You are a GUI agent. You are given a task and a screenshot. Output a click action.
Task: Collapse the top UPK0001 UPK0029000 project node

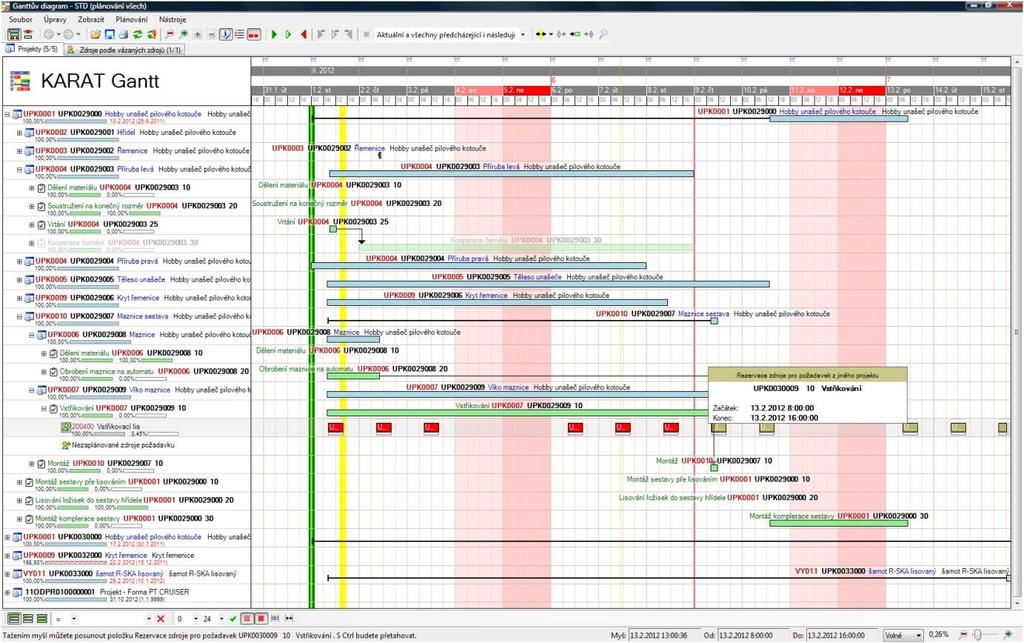[x=7, y=114]
